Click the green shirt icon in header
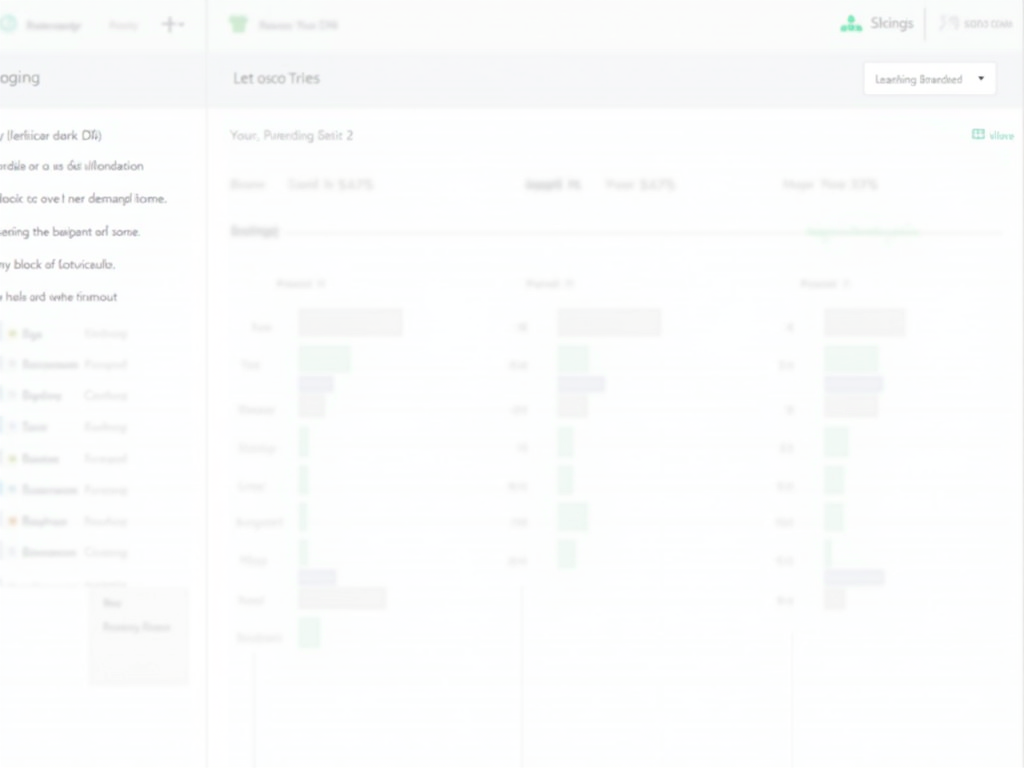The image size is (1024, 768). pos(238,25)
